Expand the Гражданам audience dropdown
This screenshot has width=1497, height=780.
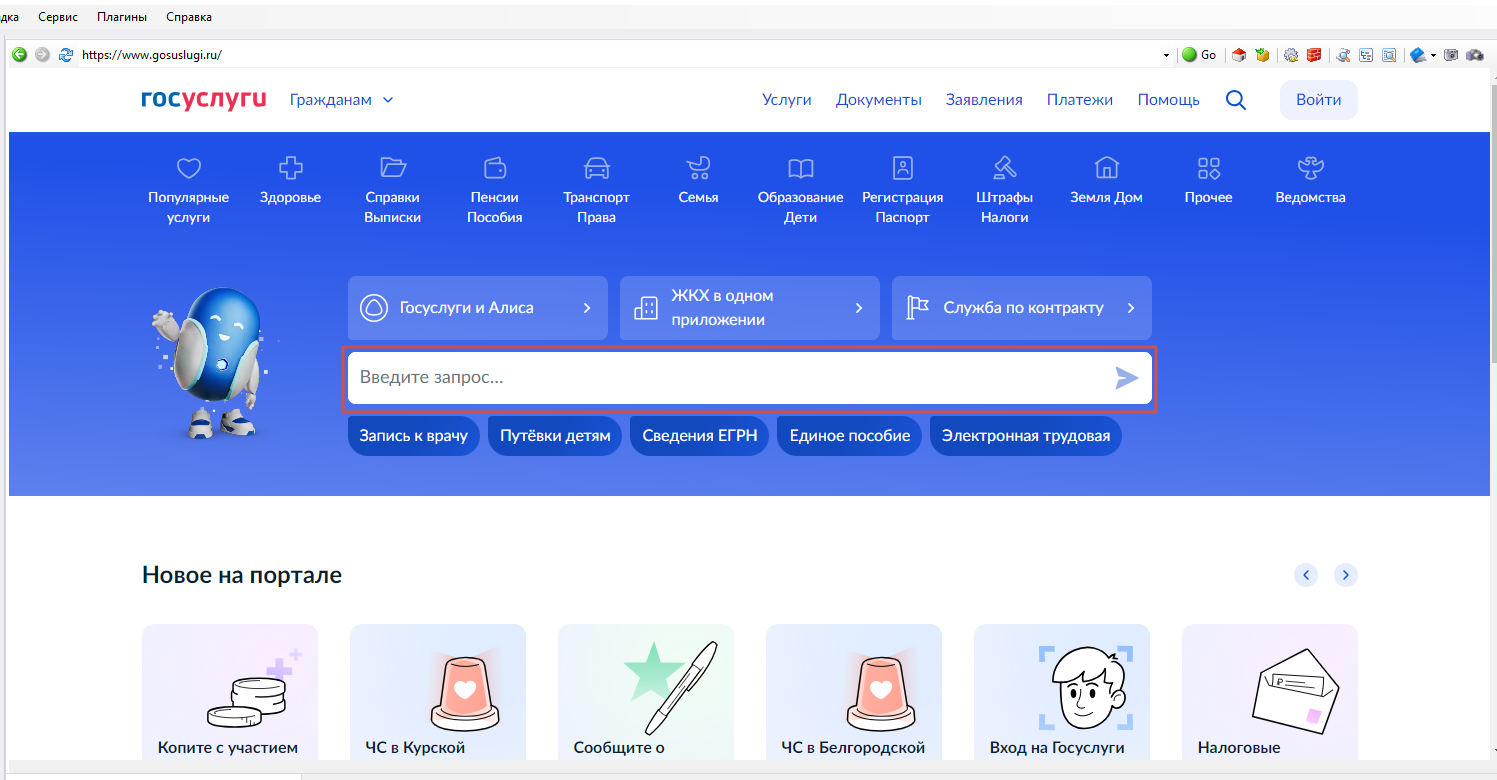point(342,99)
